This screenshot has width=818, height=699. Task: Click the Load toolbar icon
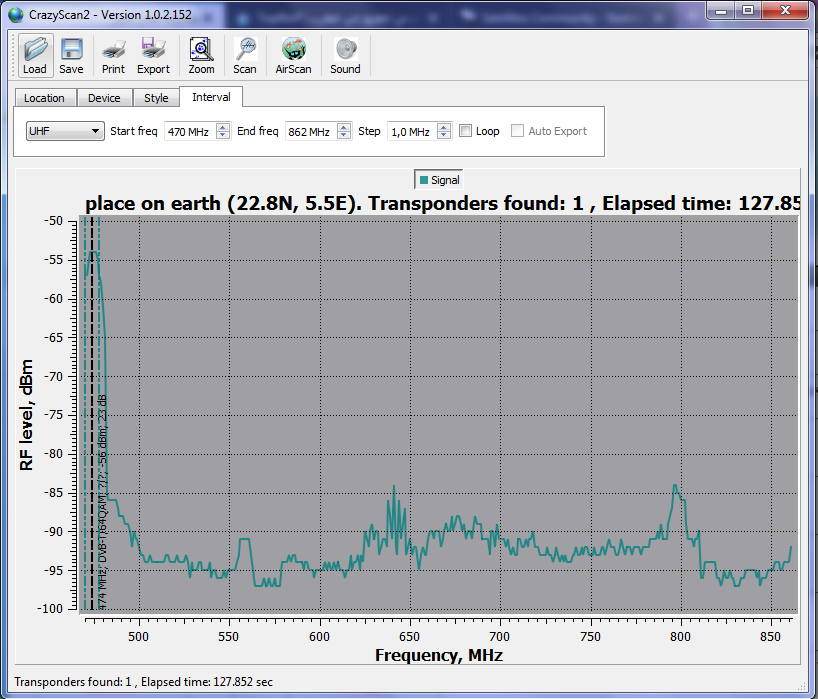click(x=35, y=55)
